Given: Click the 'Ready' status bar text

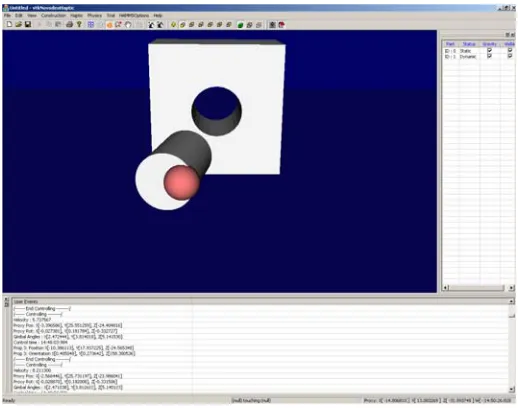Looking at the screenshot, I should (x=9, y=400).
